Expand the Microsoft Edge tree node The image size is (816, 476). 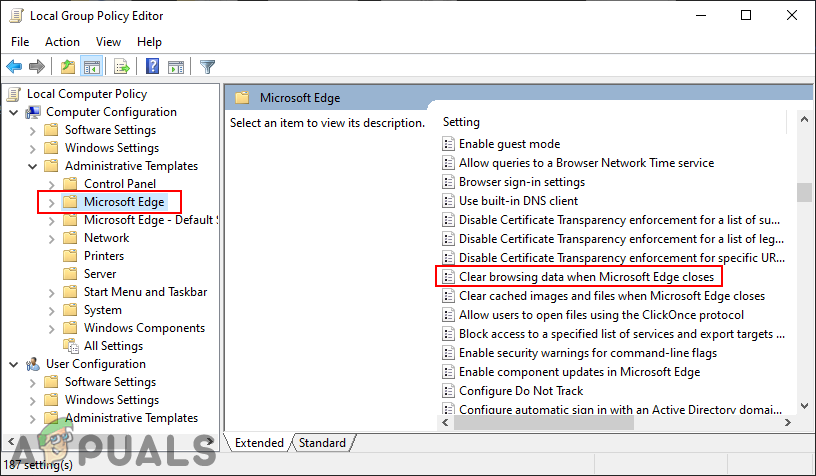point(52,202)
